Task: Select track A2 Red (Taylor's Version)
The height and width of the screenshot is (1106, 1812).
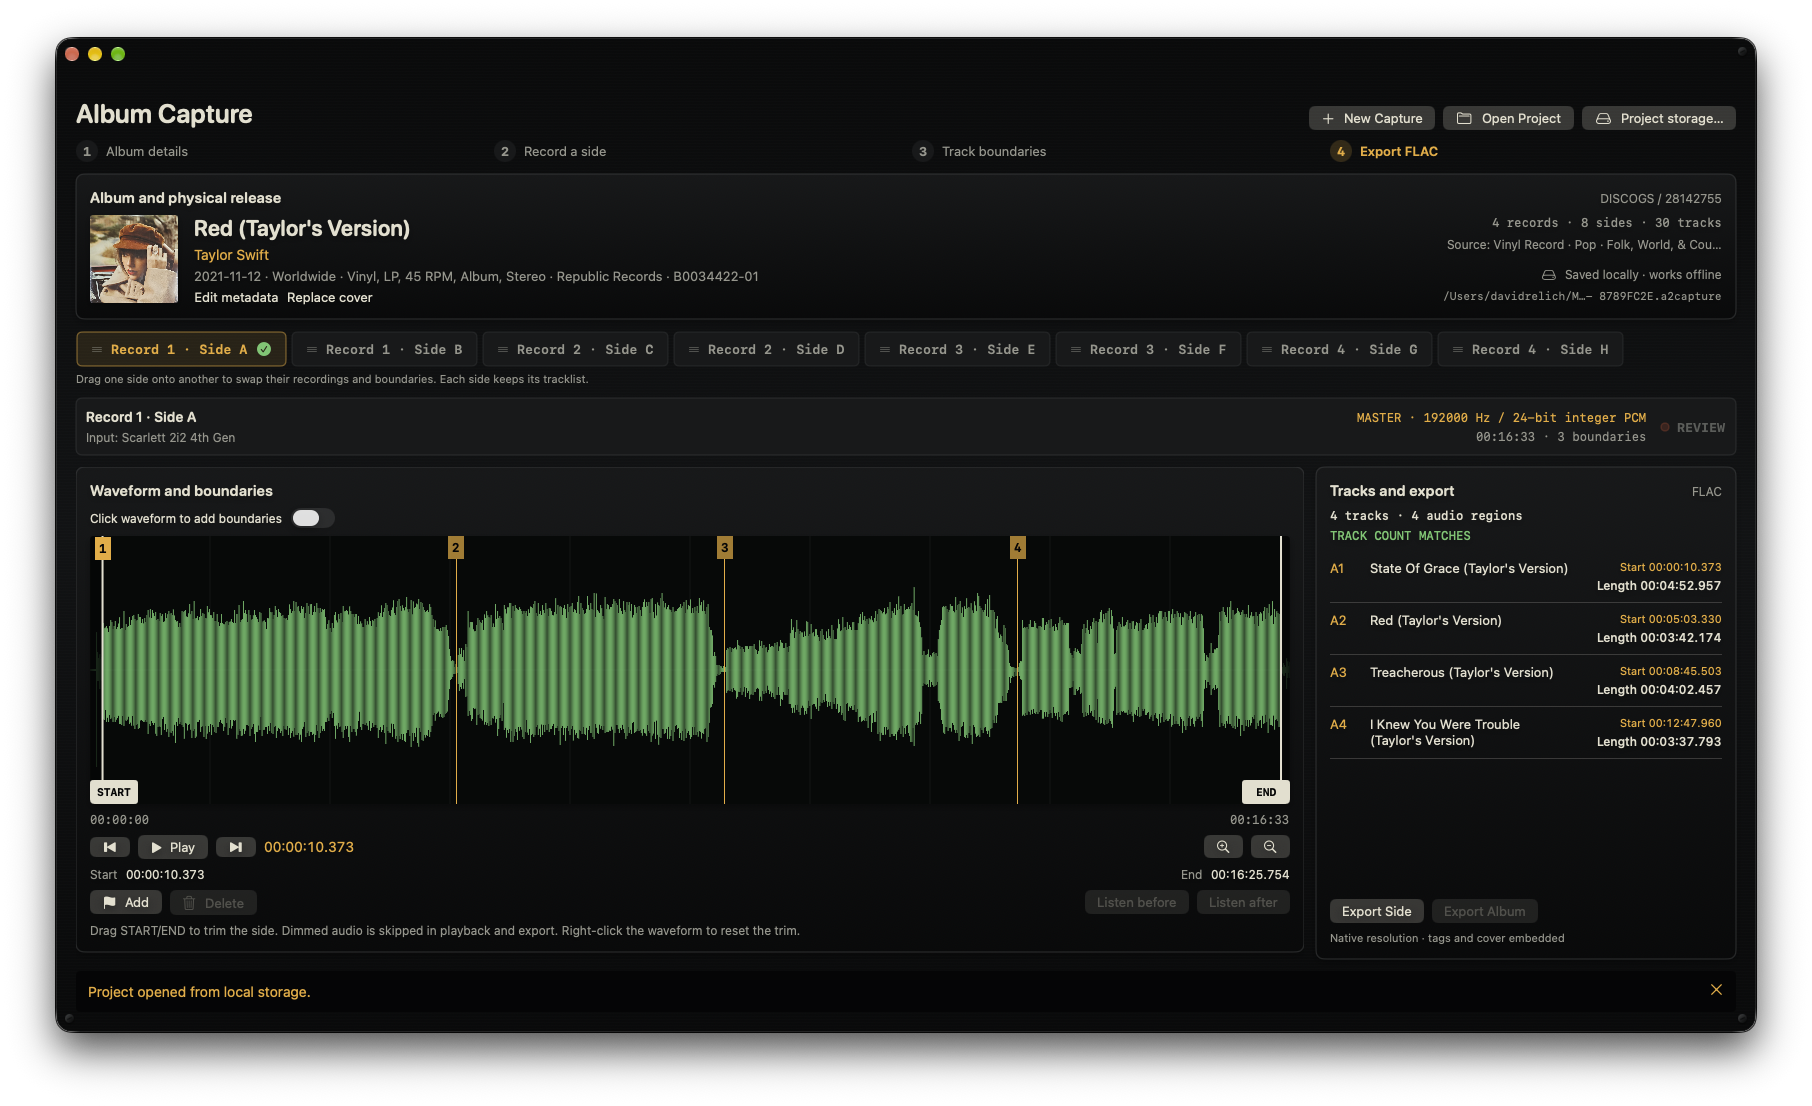Action: (1526, 628)
